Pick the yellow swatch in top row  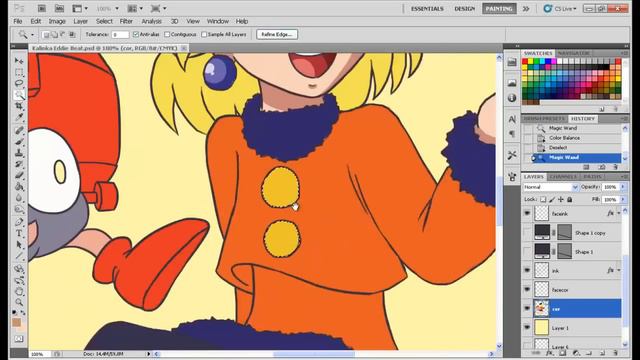click(x=531, y=62)
